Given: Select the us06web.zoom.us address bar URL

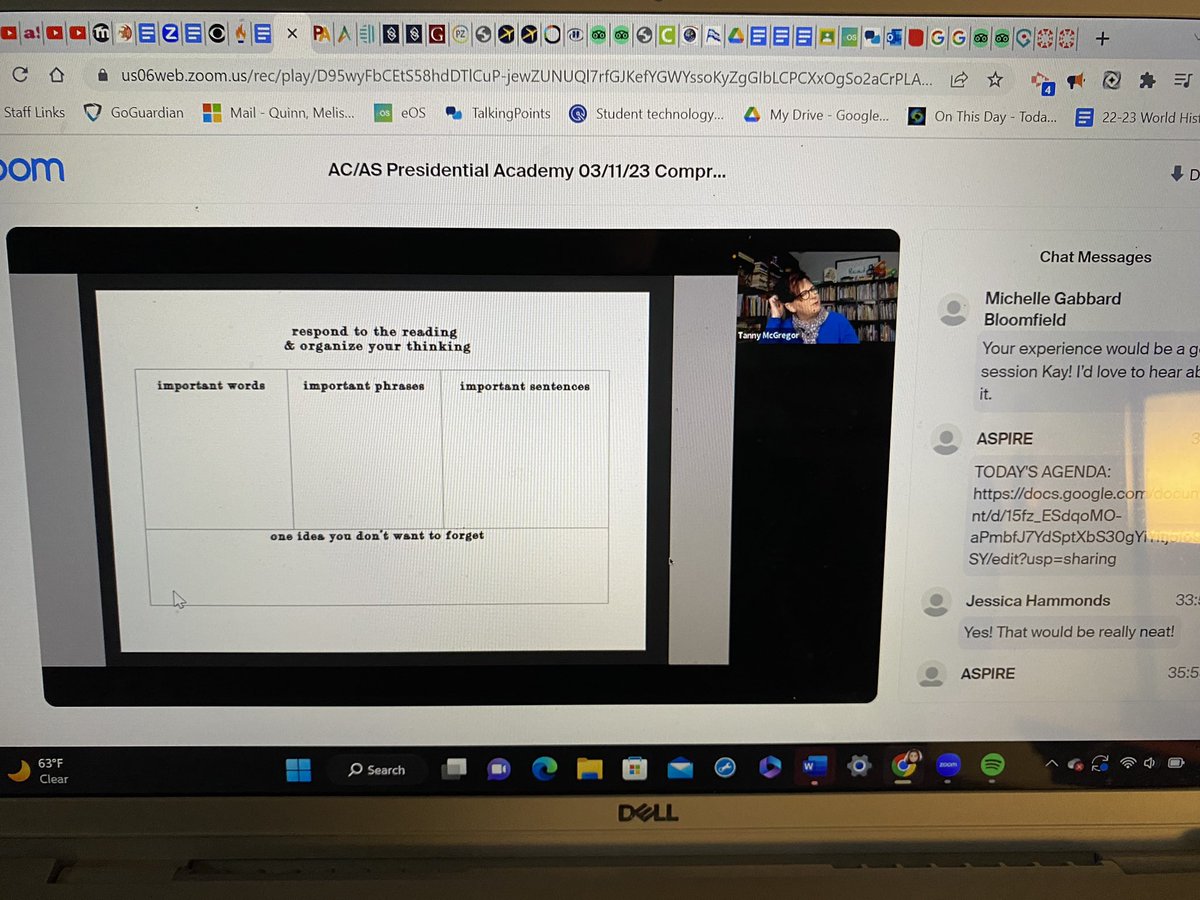Looking at the screenshot, I should pyautogui.click(x=526, y=77).
